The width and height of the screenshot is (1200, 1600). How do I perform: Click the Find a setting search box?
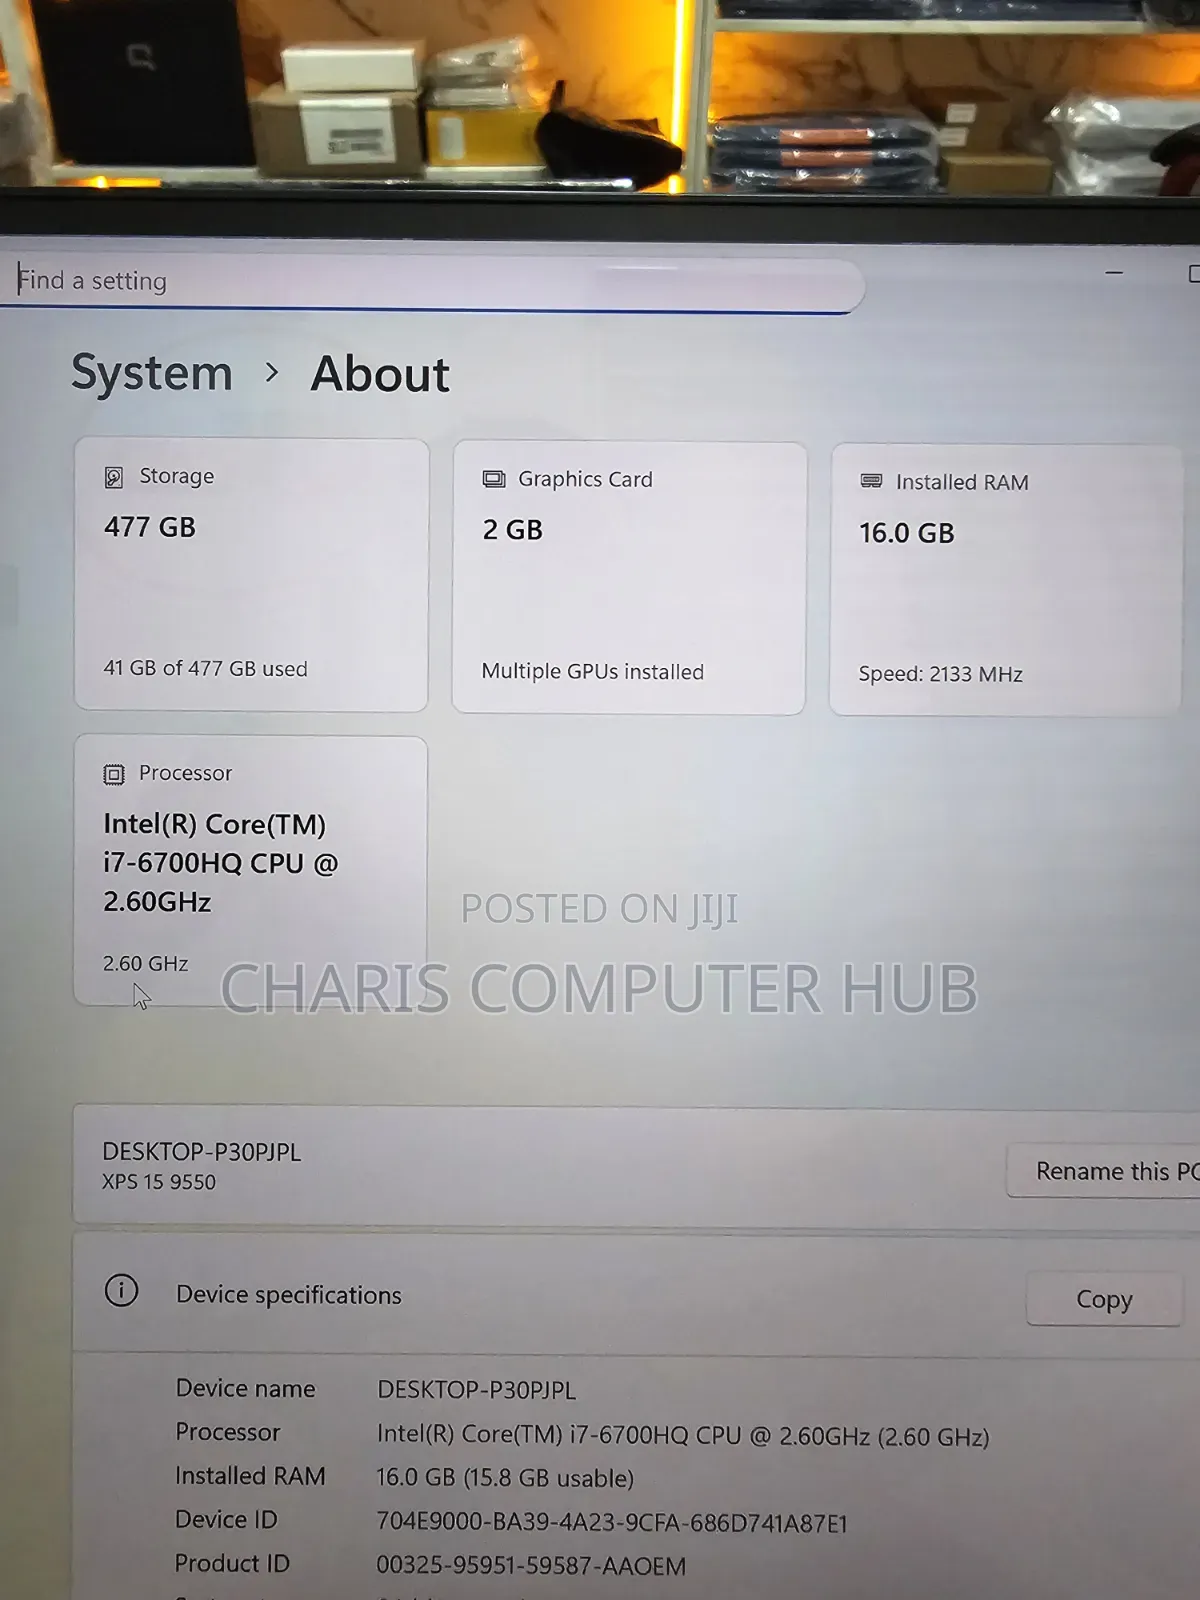[x=430, y=284]
